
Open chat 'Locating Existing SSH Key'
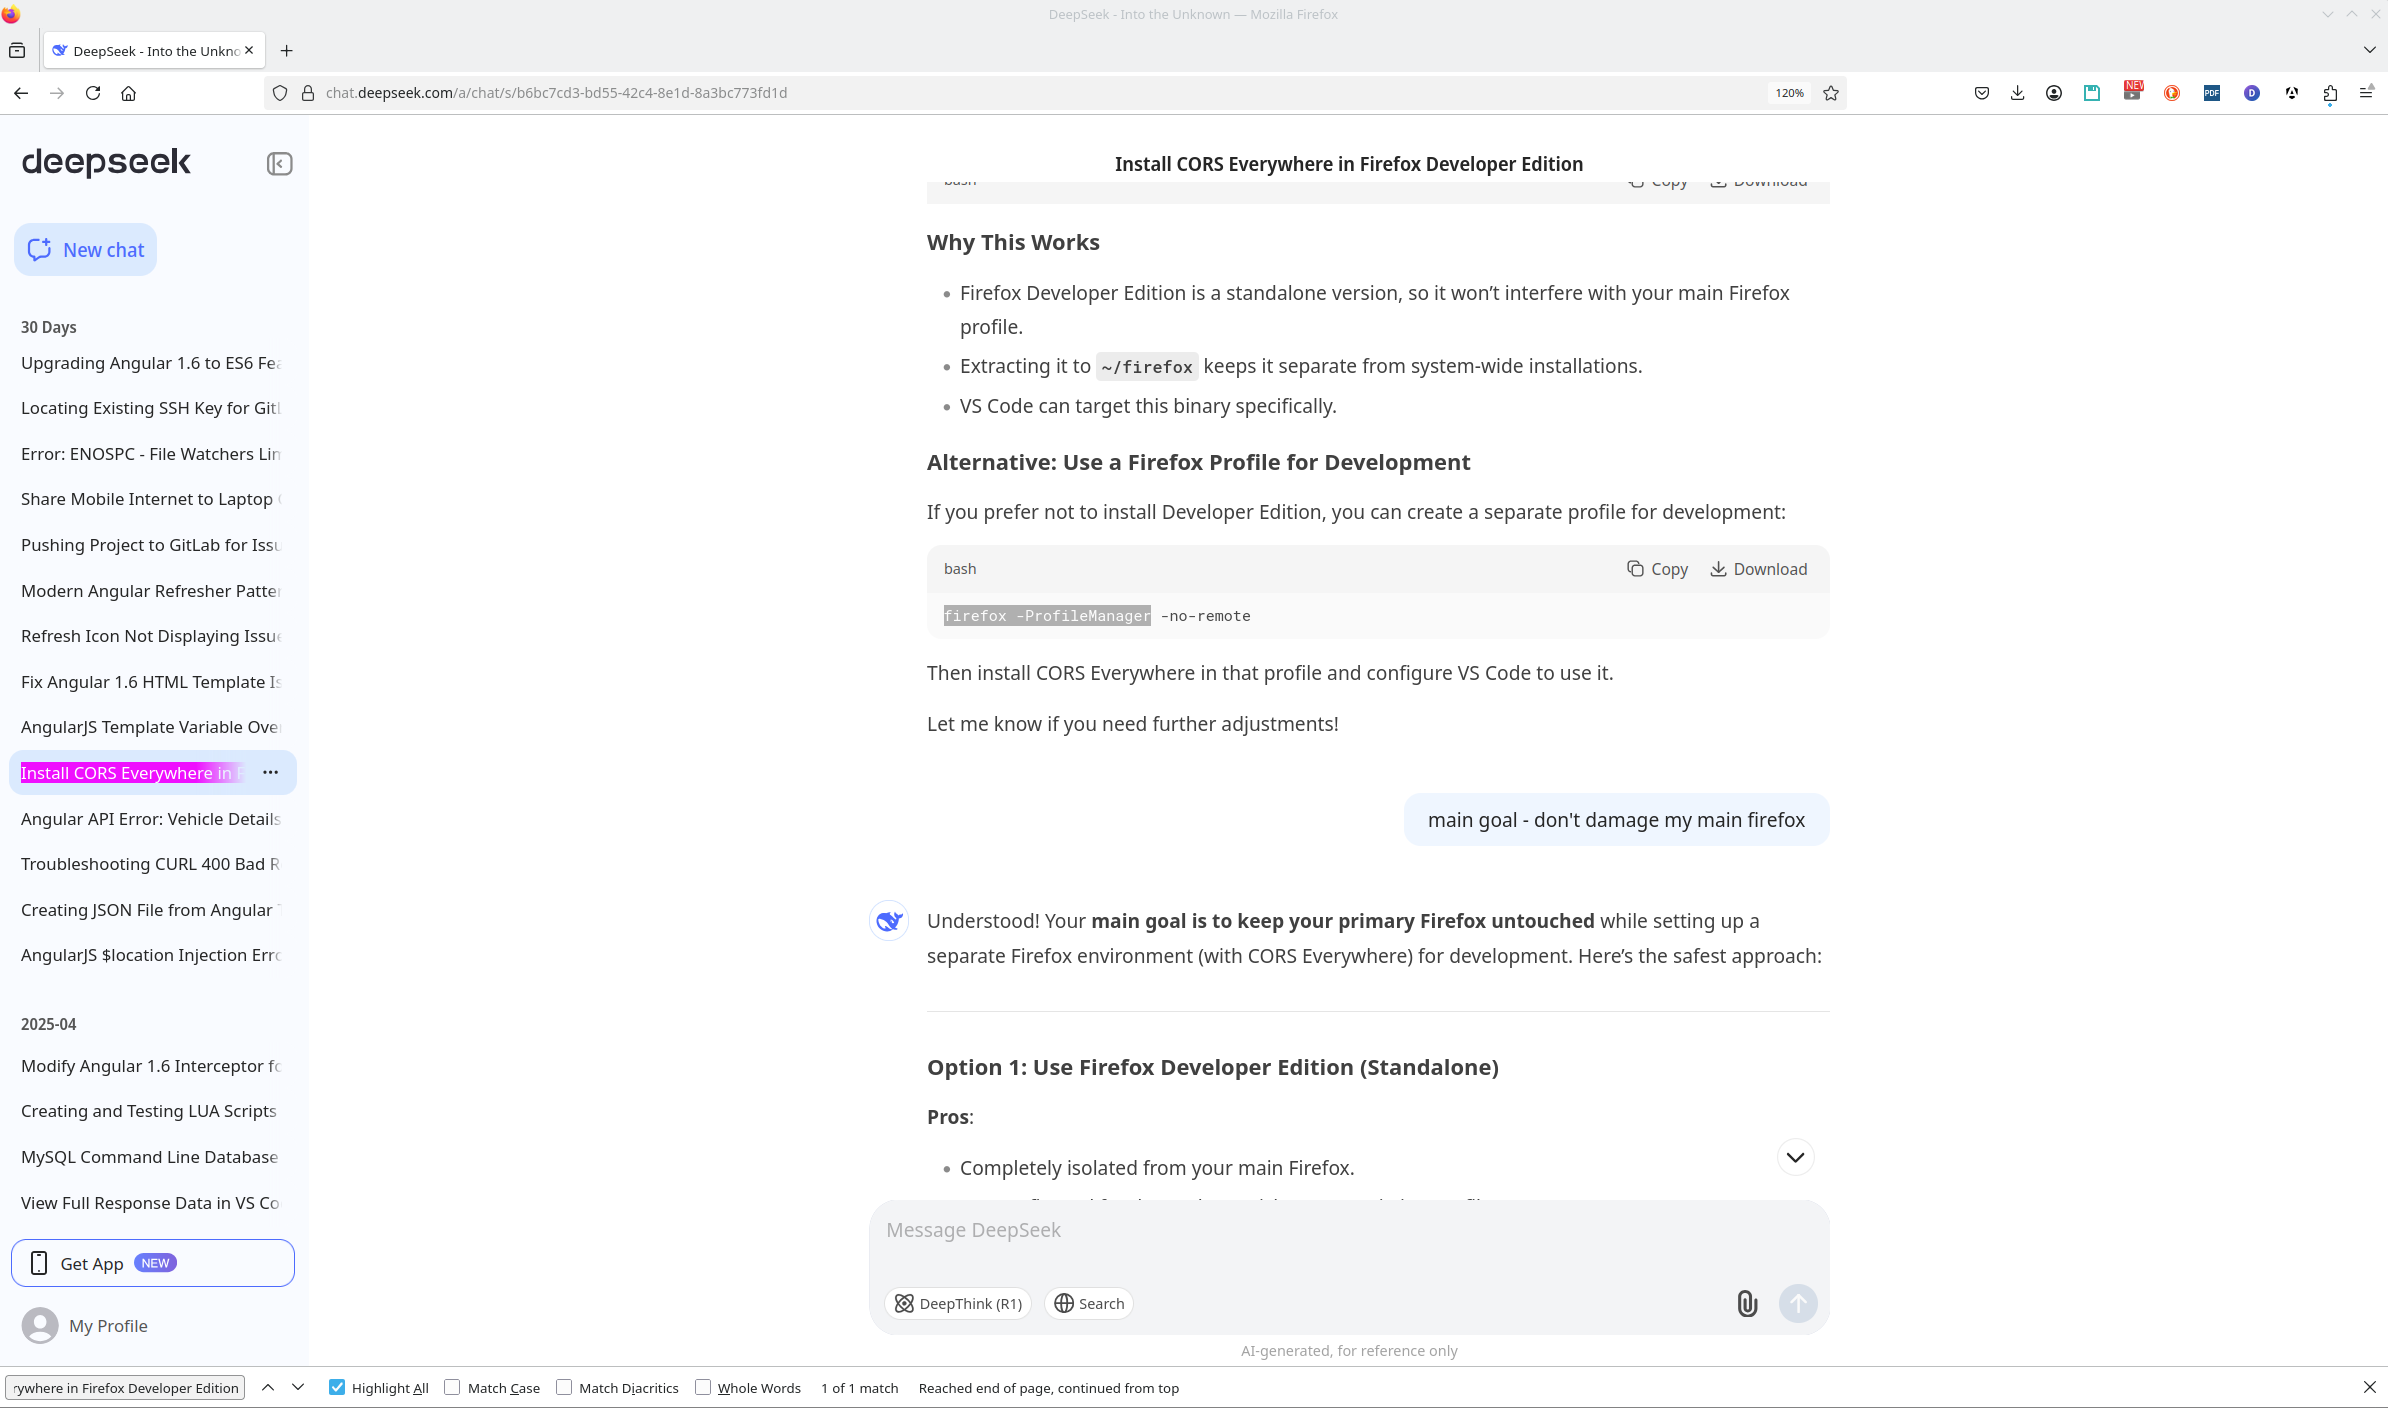[x=150, y=408]
